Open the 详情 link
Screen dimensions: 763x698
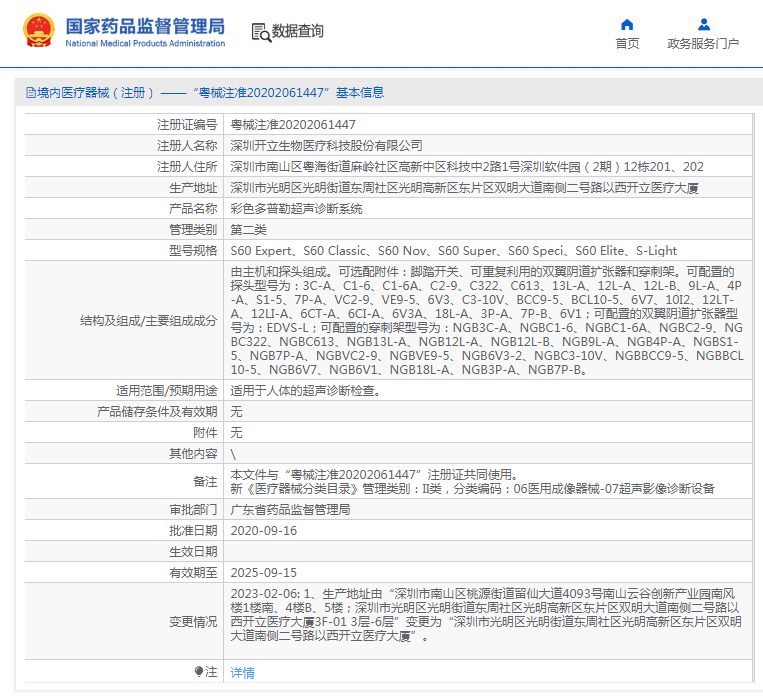tap(242, 673)
